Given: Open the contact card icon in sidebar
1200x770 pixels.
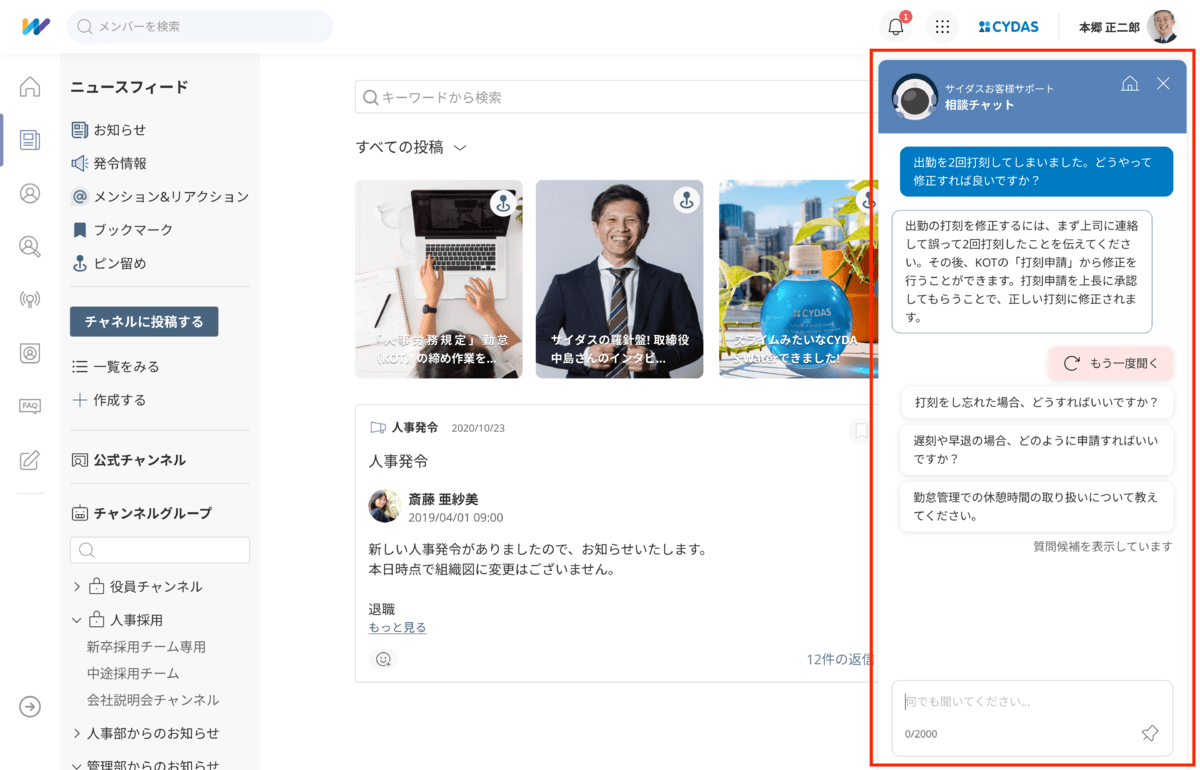Looking at the screenshot, I should click(x=29, y=353).
